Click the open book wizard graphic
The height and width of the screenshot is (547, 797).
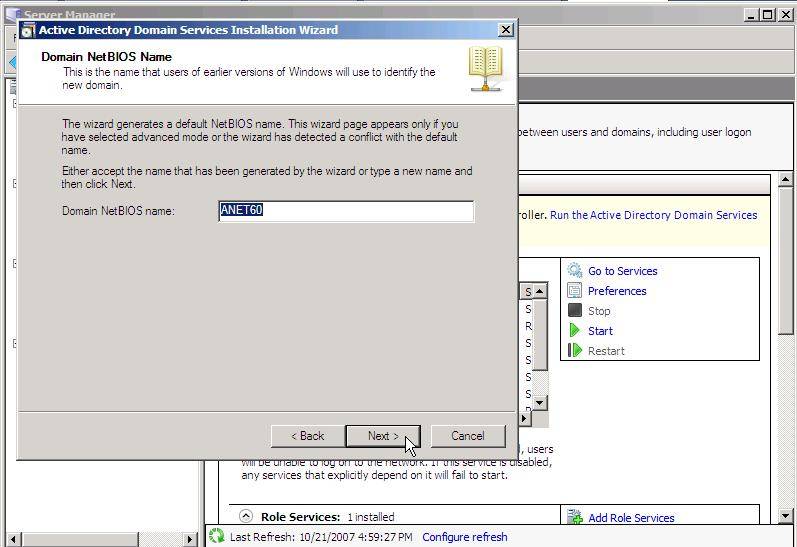point(485,69)
